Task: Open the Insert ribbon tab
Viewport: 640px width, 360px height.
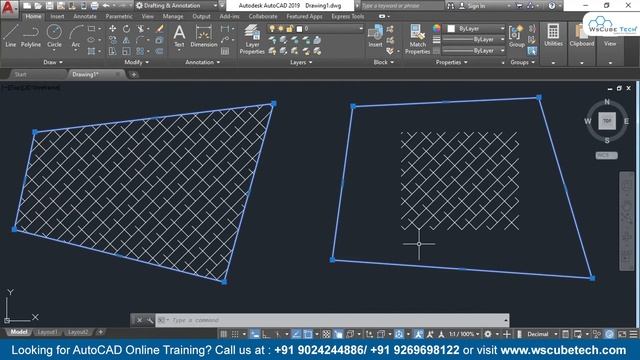Action: coord(57,17)
